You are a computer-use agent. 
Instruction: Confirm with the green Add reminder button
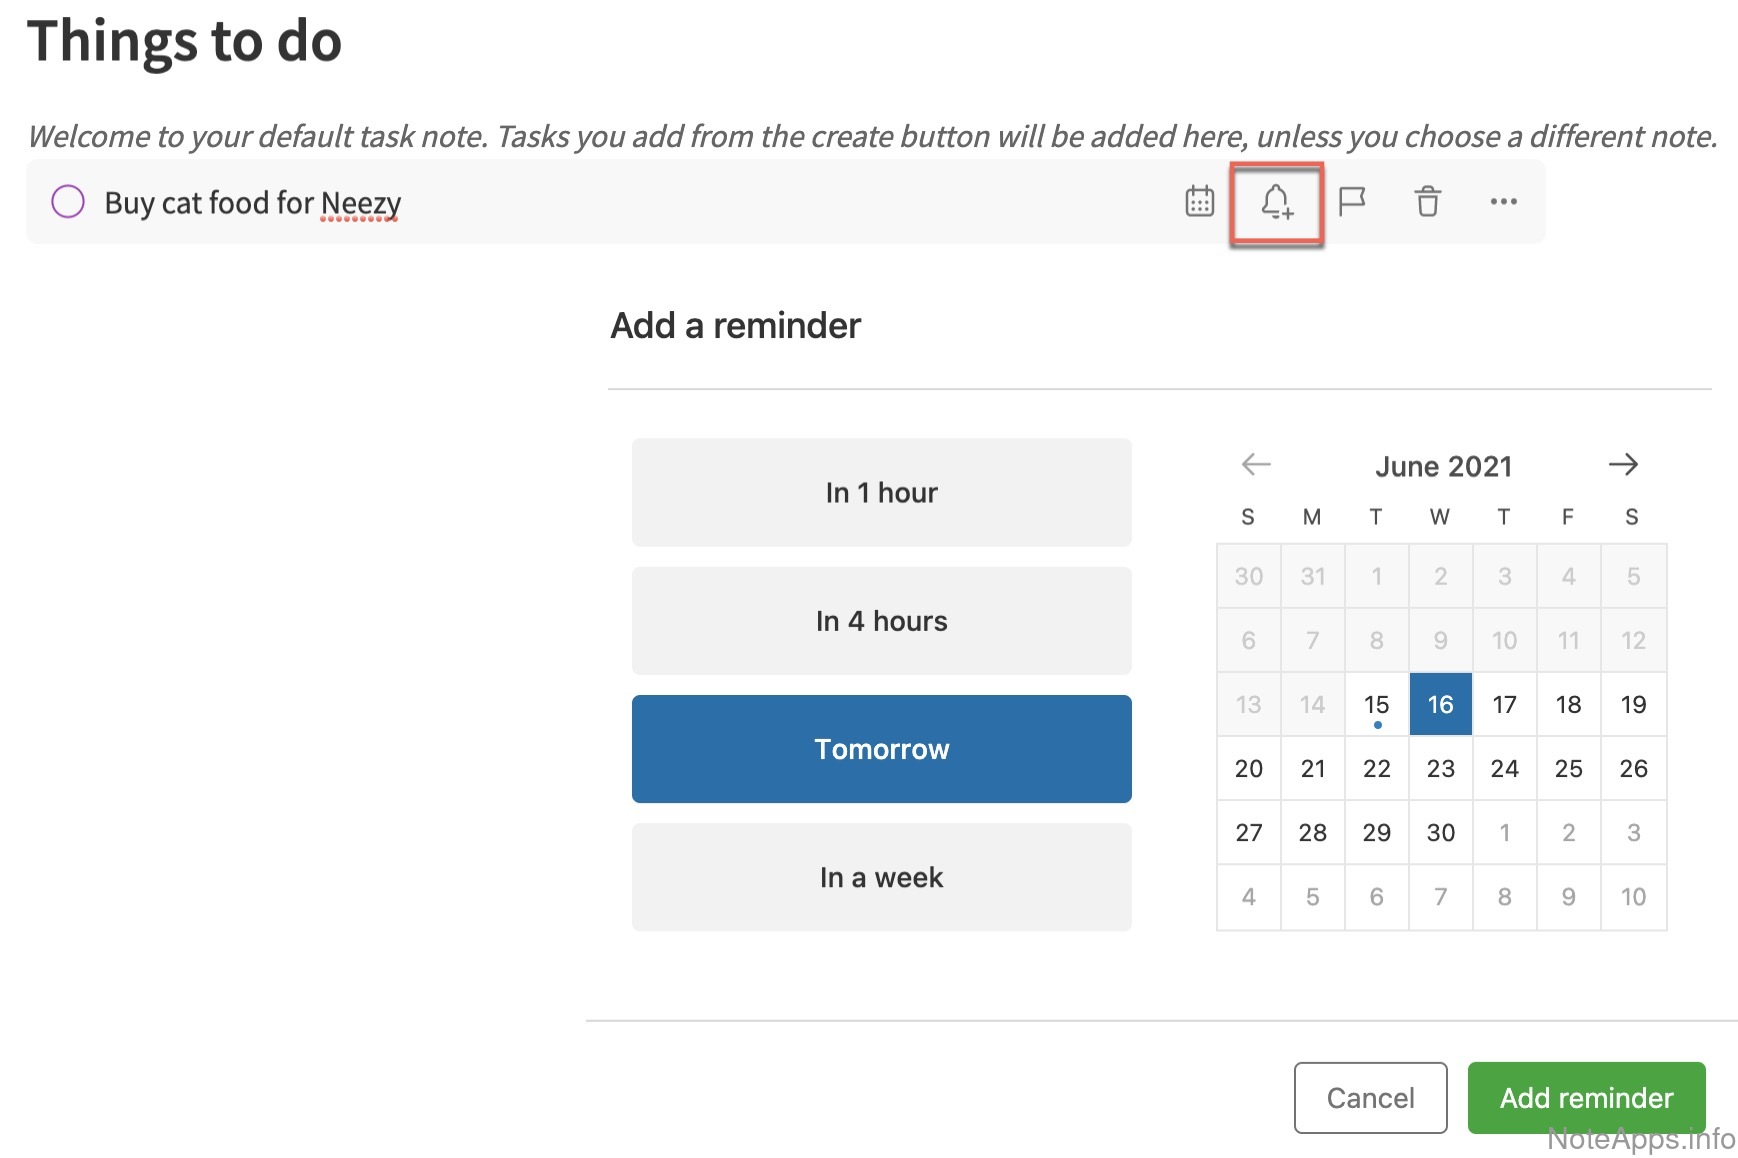[x=1586, y=1098]
